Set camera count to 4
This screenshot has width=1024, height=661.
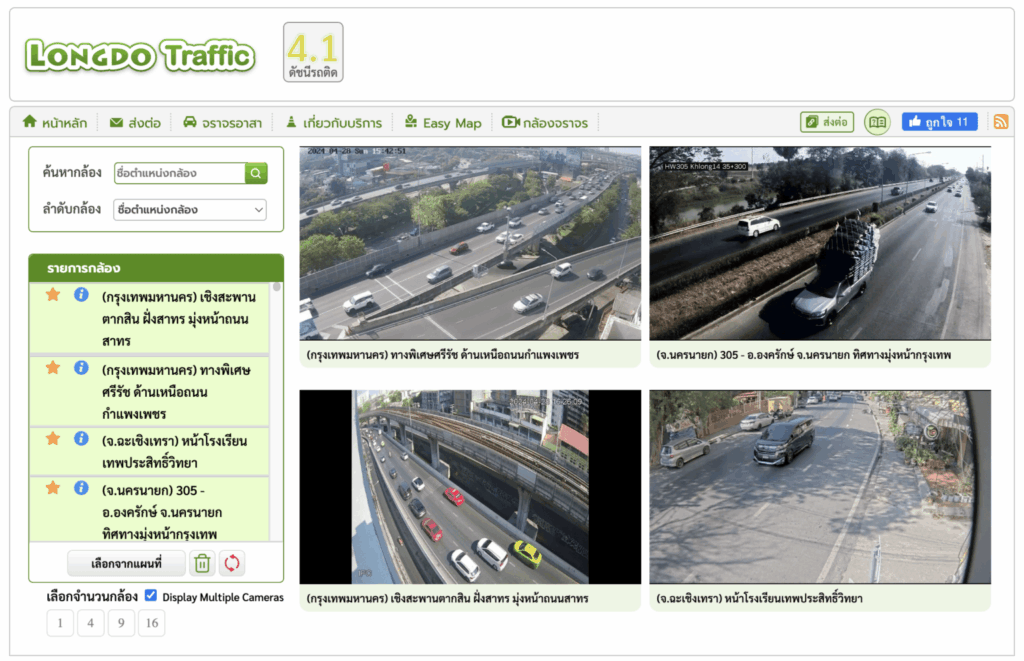91,623
